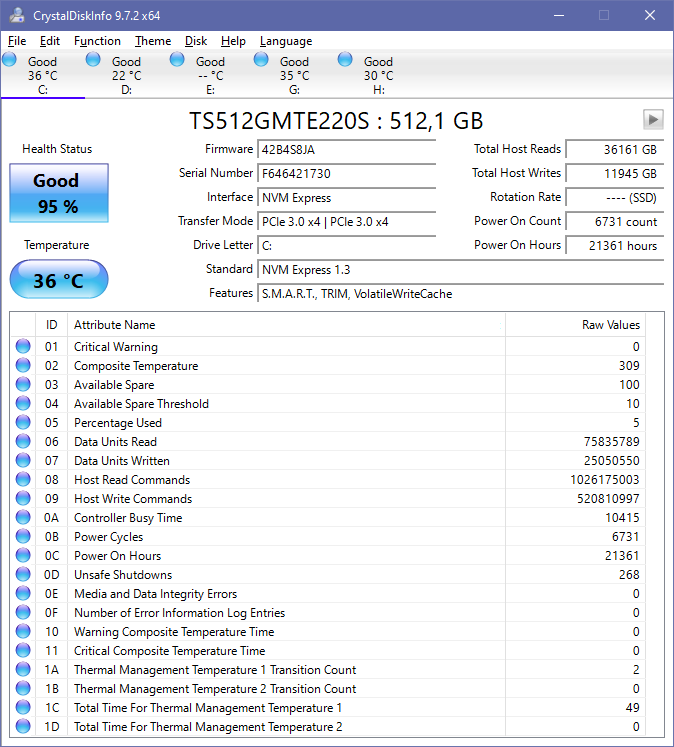
Task: Click the Good 95 % health status button
Action: pyautogui.click(x=59, y=193)
